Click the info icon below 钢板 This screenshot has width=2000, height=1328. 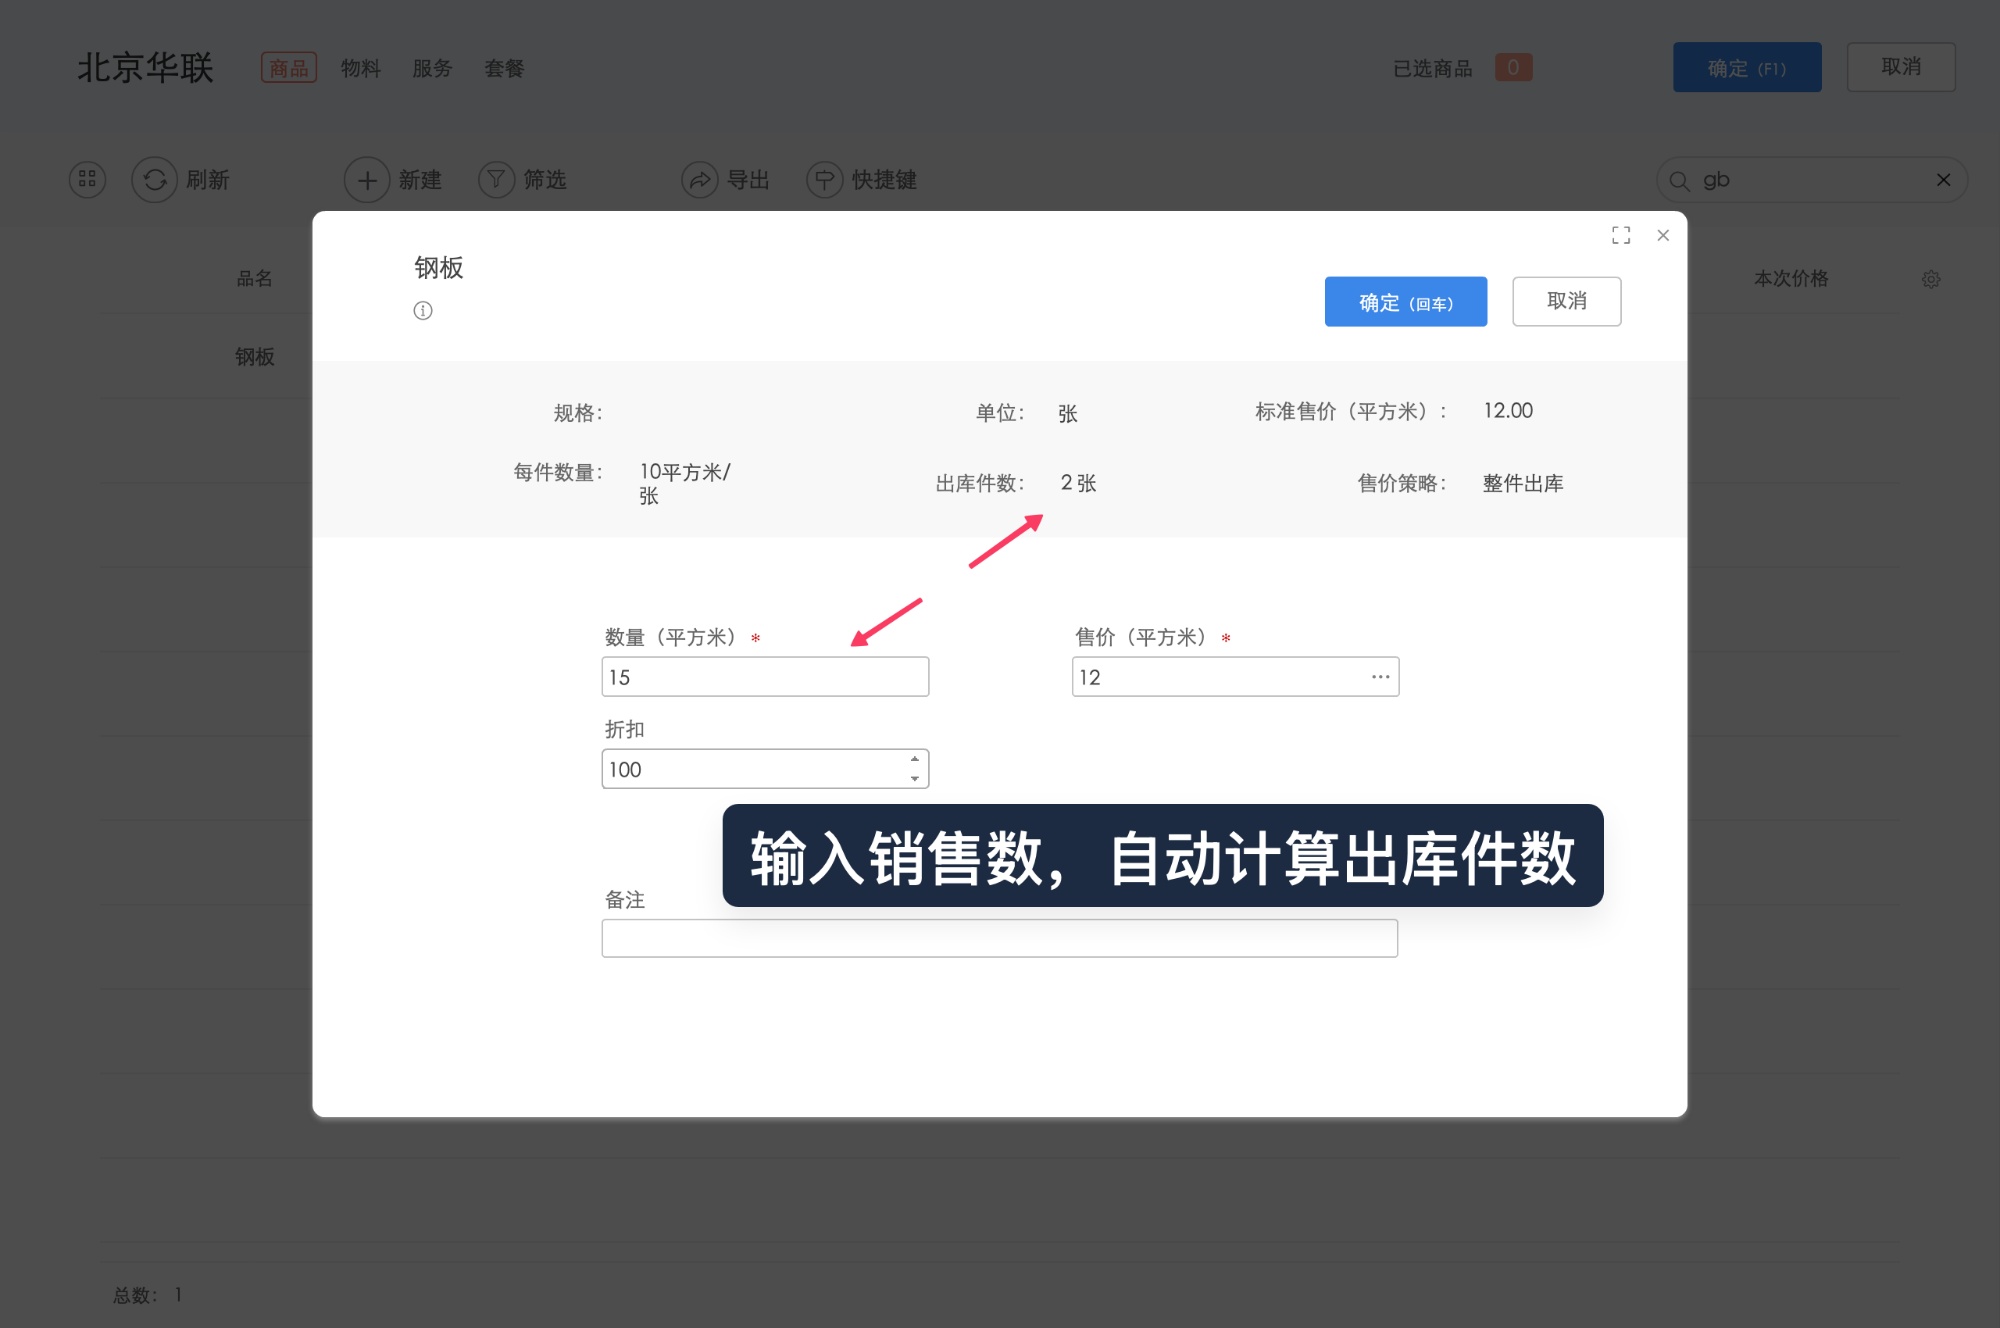pos(423,311)
